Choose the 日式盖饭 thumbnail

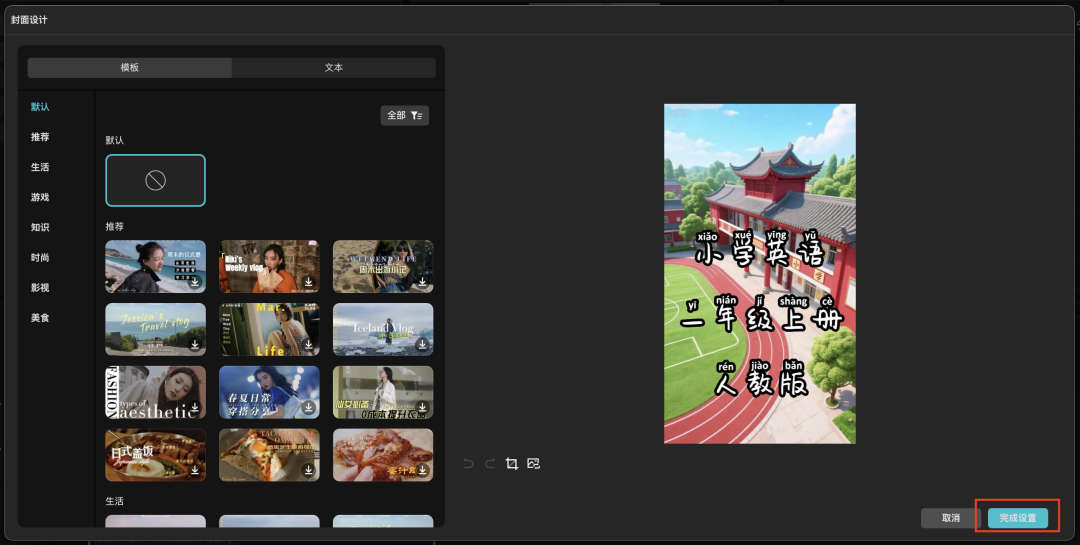156,455
